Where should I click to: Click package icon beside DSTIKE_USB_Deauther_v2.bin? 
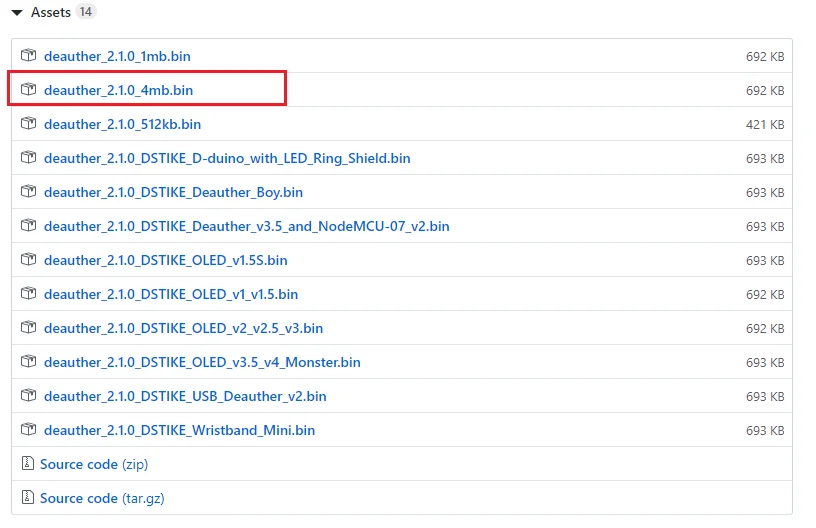coord(29,395)
